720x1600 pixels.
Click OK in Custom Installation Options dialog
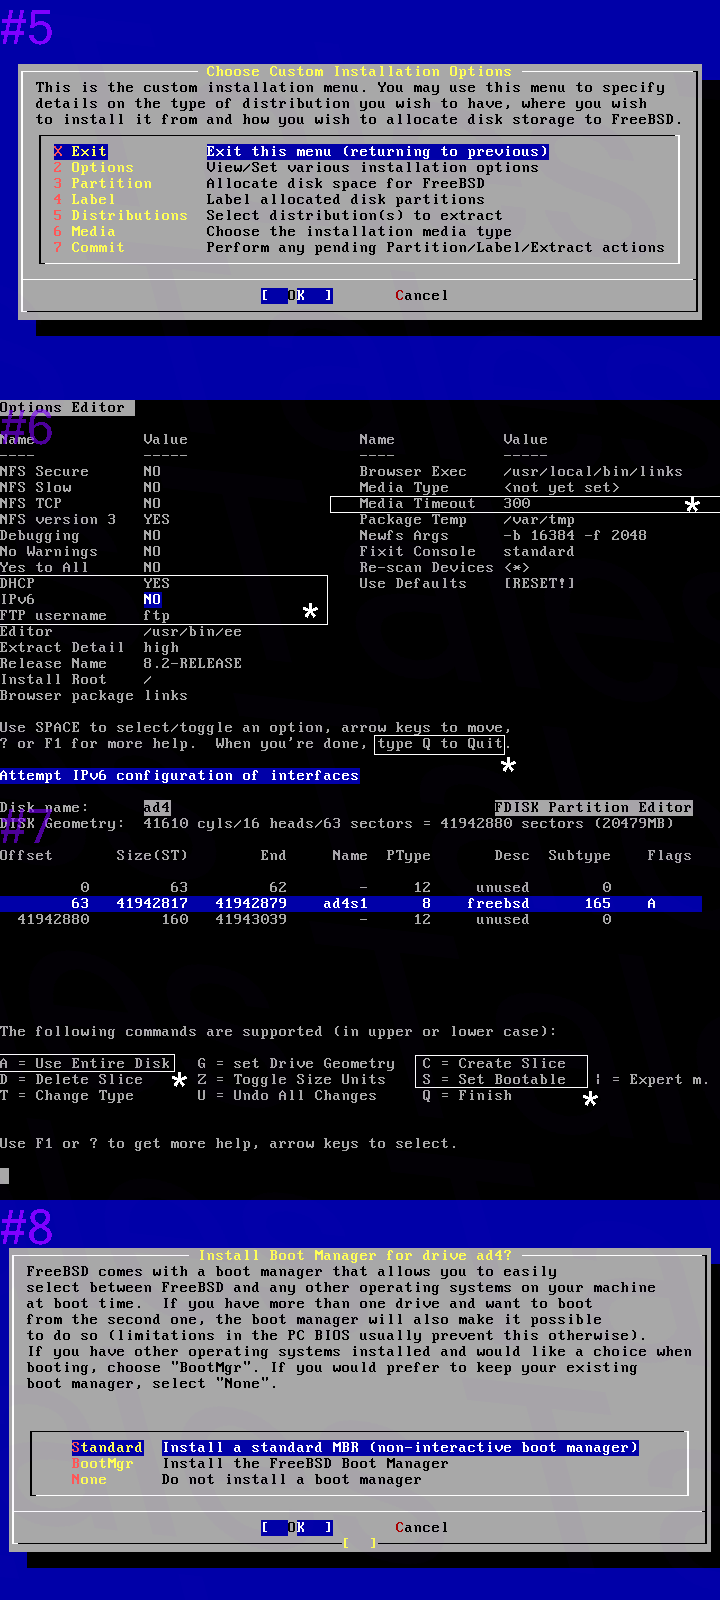coord(296,296)
